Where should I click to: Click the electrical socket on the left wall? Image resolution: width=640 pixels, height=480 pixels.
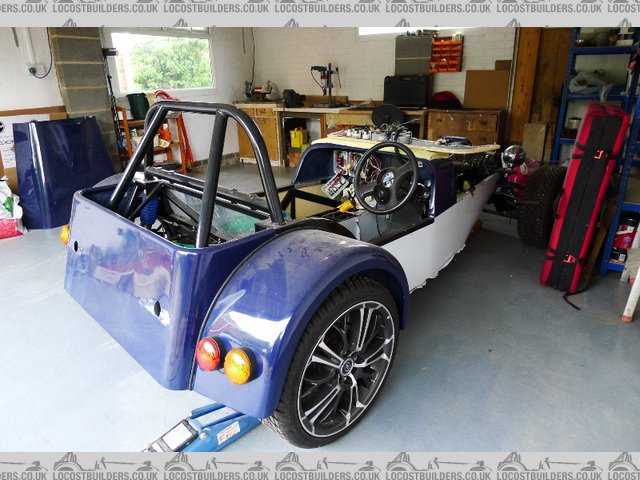pos(37,70)
